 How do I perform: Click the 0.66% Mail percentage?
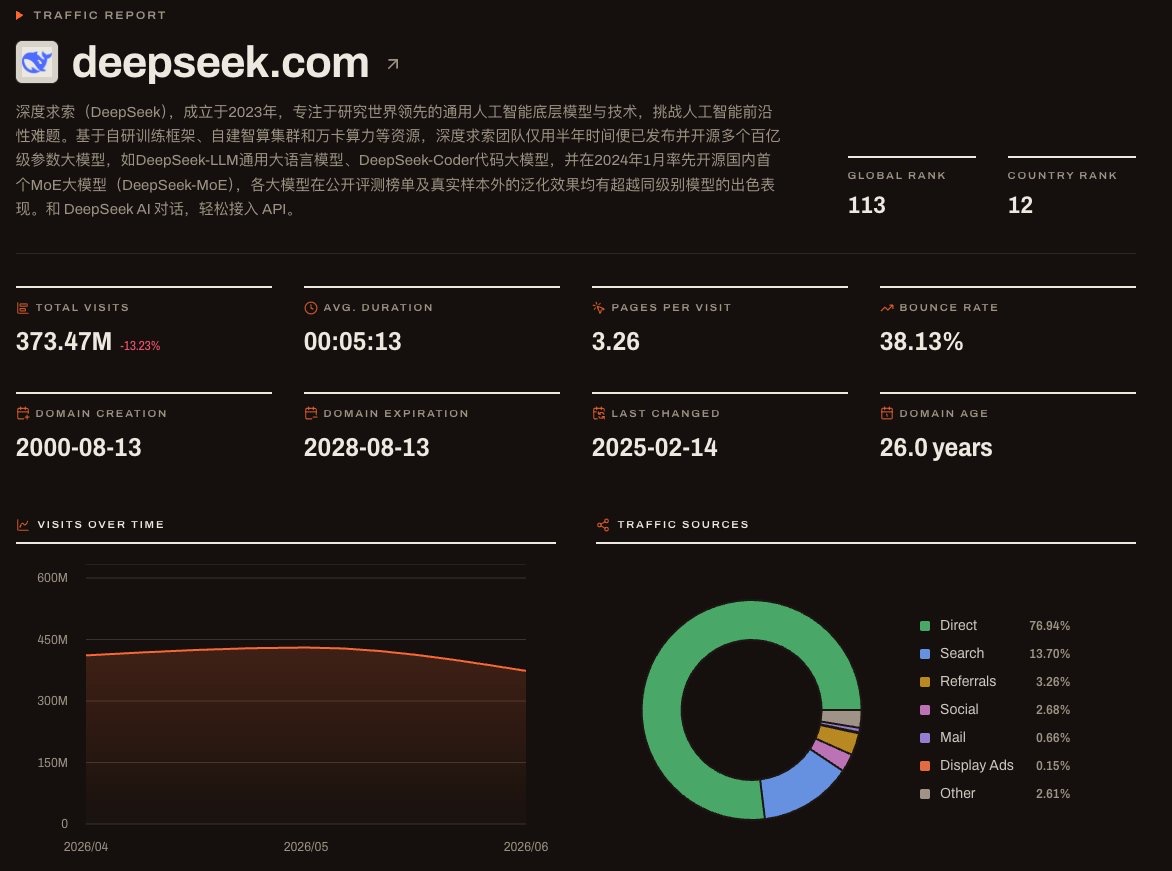(x=1052, y=738)
